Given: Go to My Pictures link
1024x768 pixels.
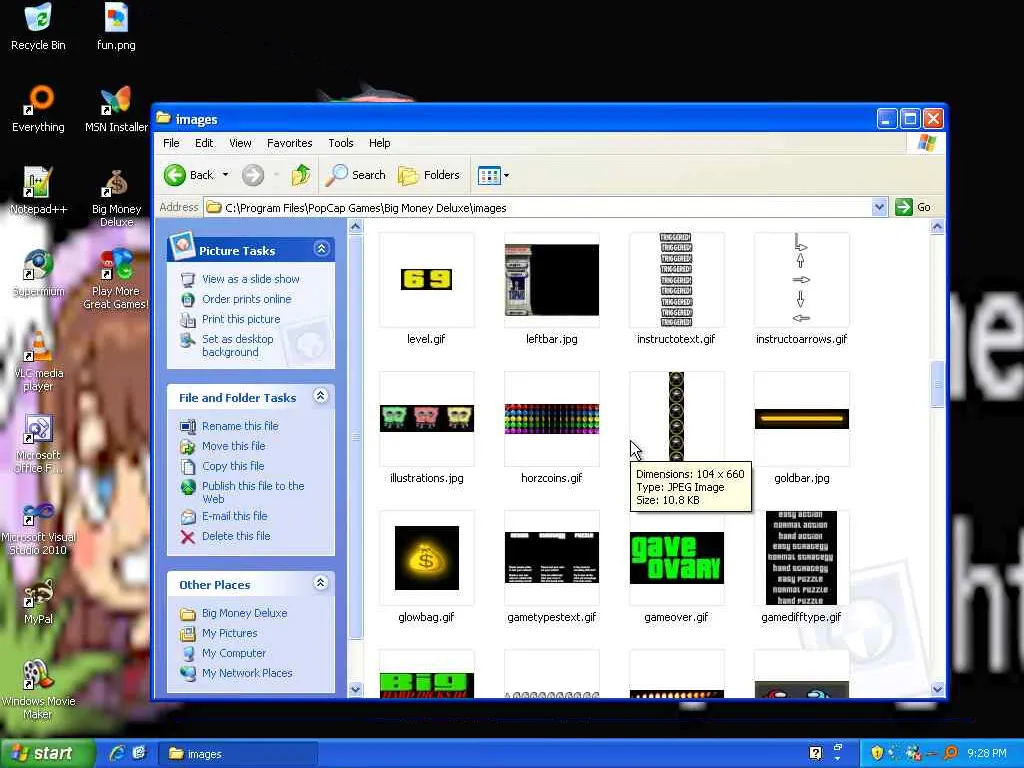Looking at the screenshot, I should point(229,633).
